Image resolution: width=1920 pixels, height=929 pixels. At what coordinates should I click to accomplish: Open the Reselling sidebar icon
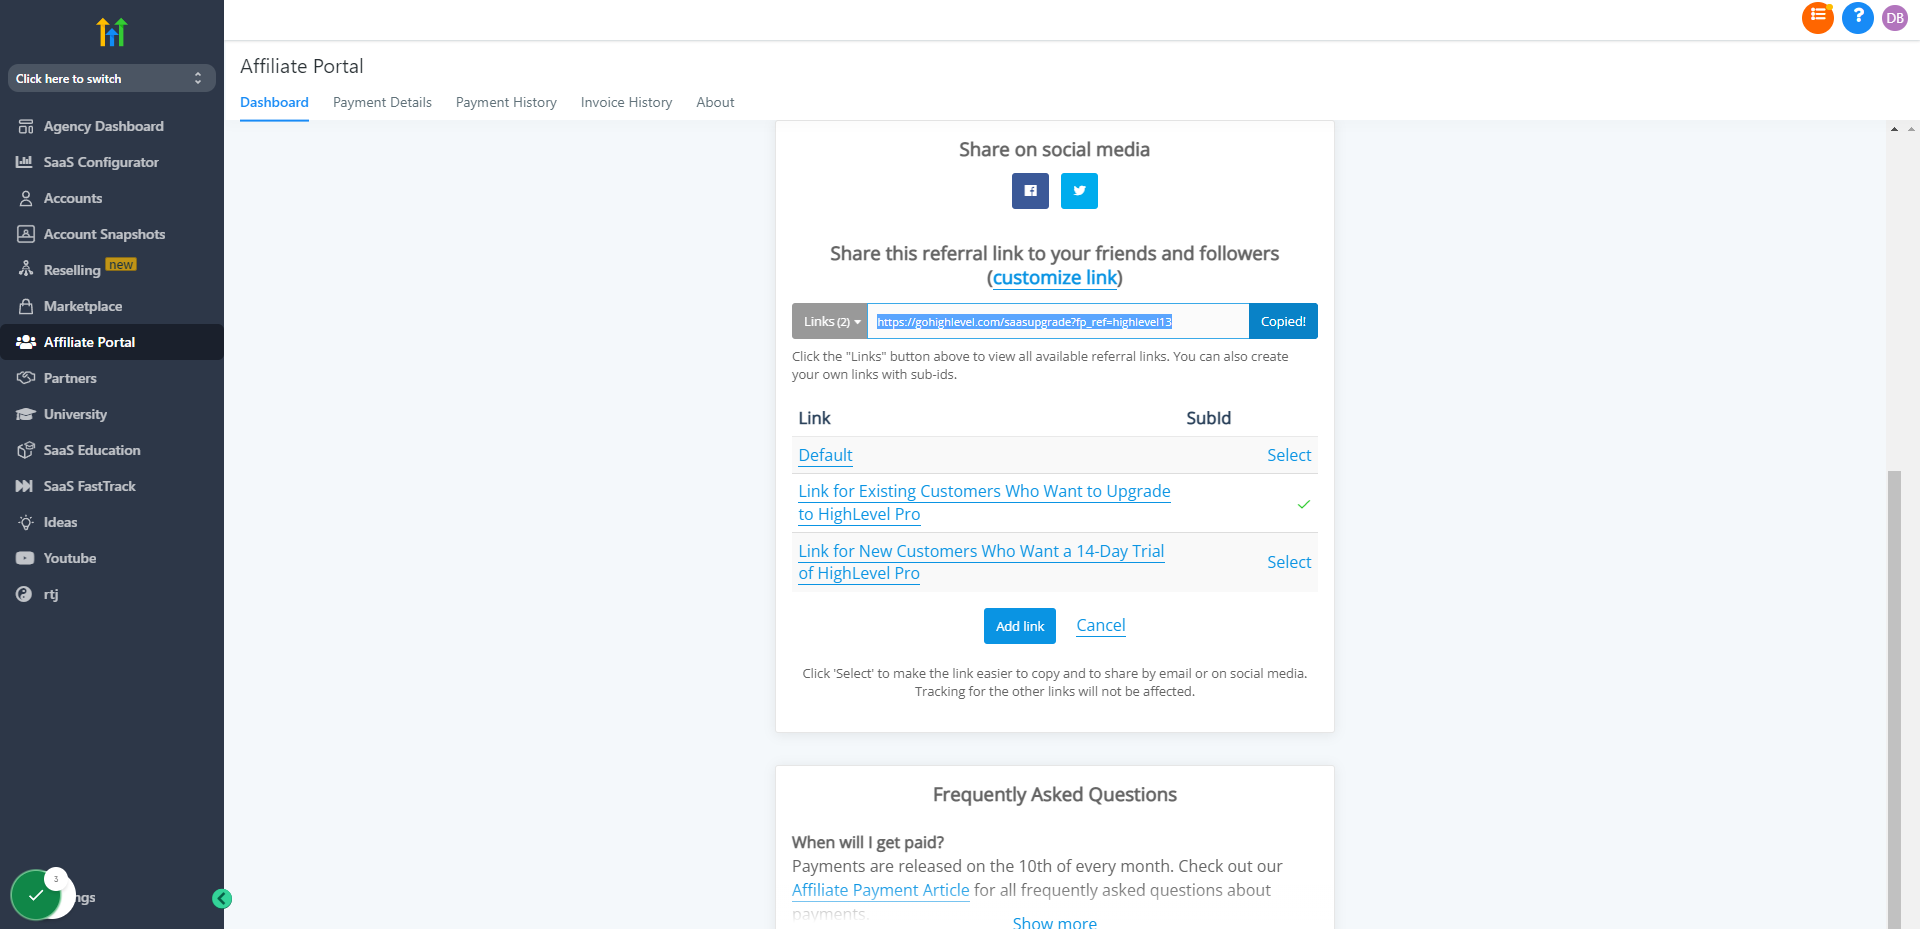click(x=26, y=269)
